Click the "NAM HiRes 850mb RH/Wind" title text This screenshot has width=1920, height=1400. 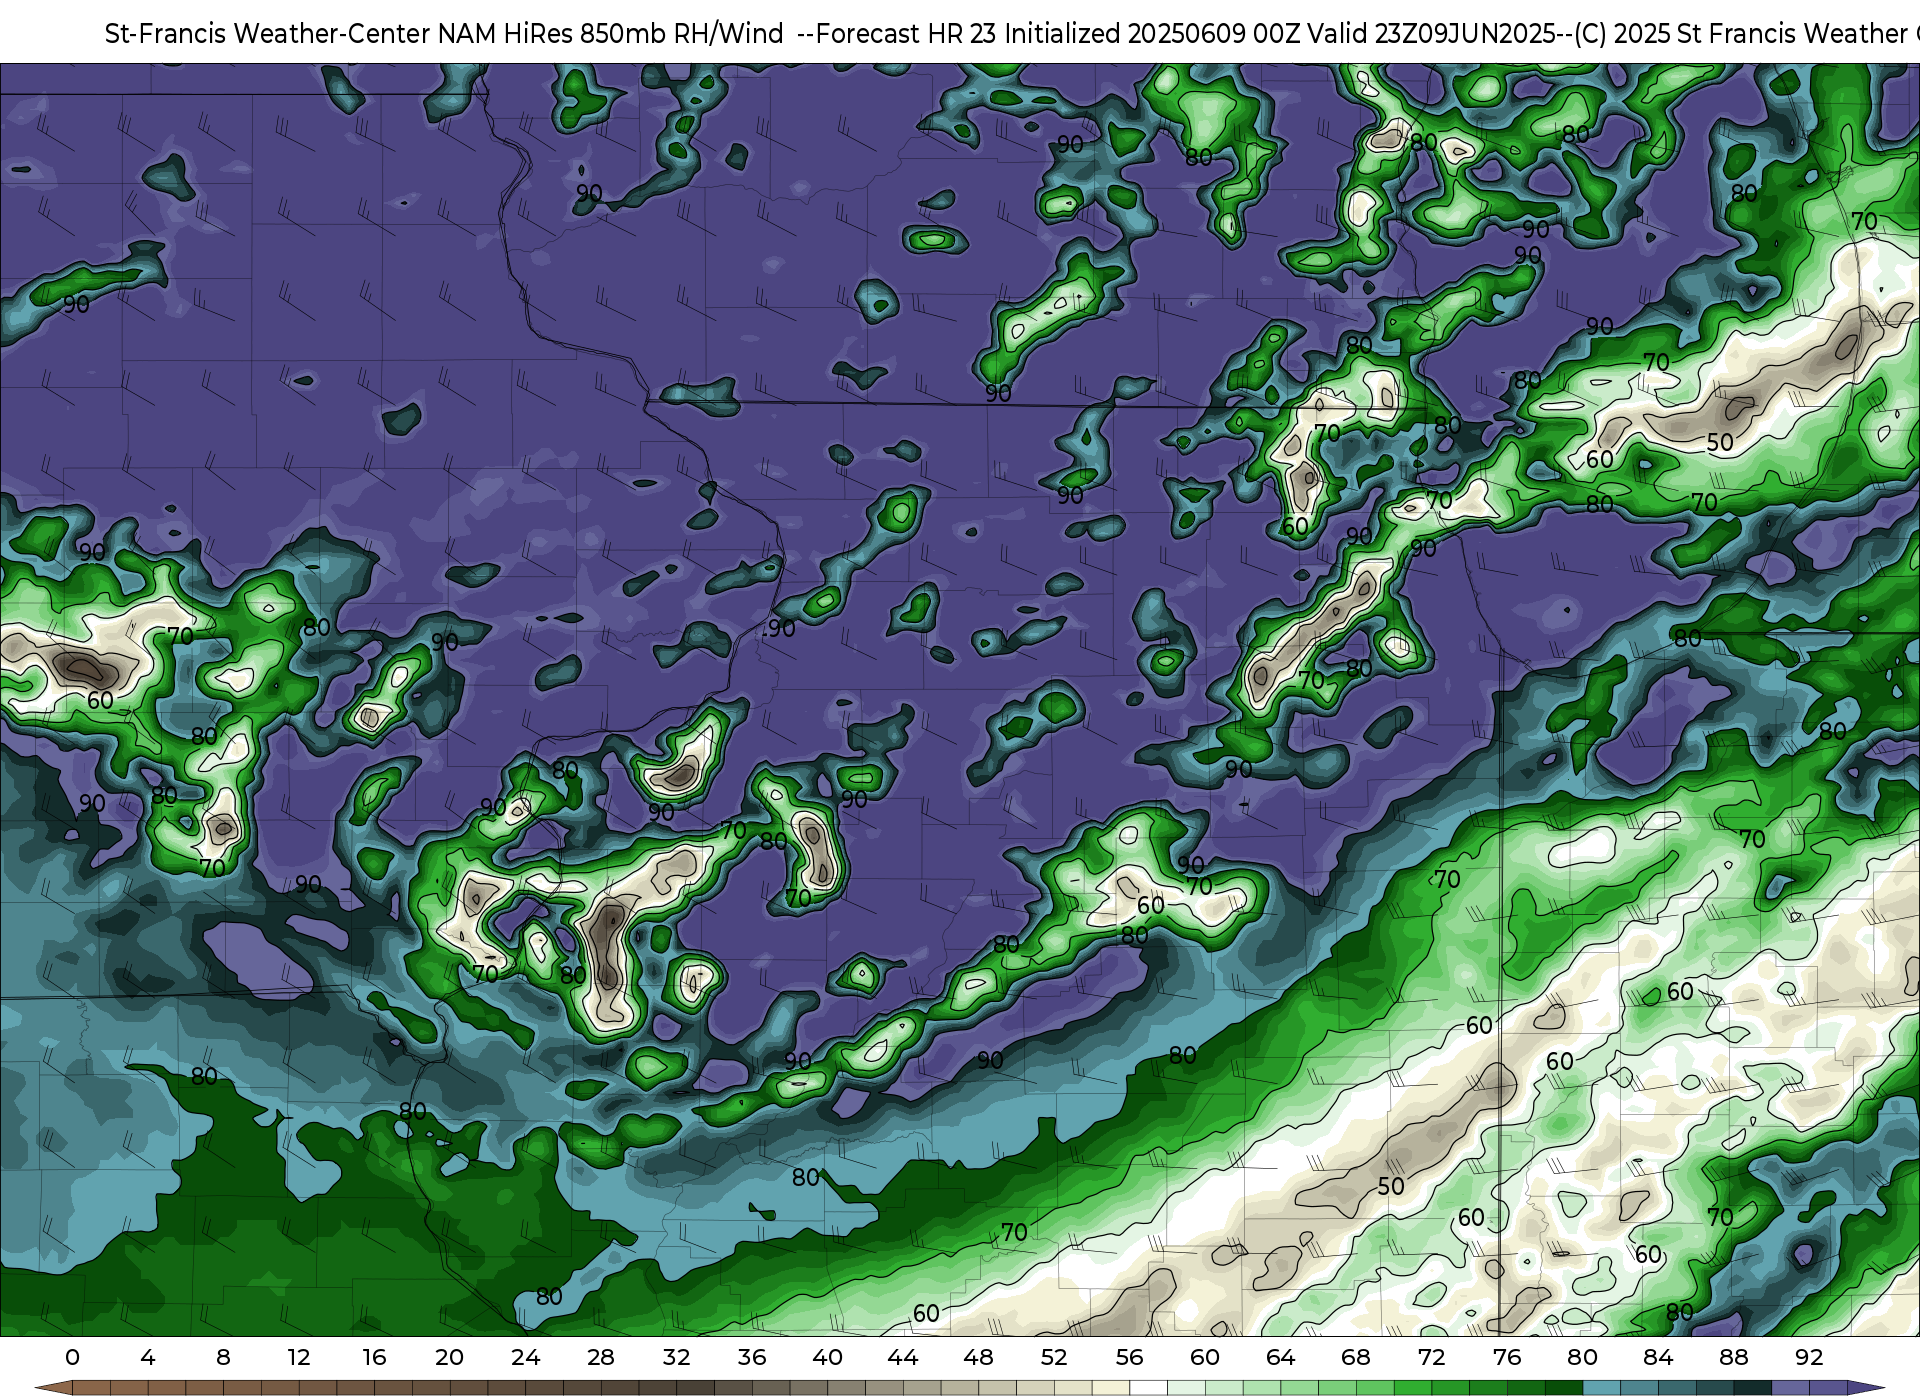coord(610,34)
